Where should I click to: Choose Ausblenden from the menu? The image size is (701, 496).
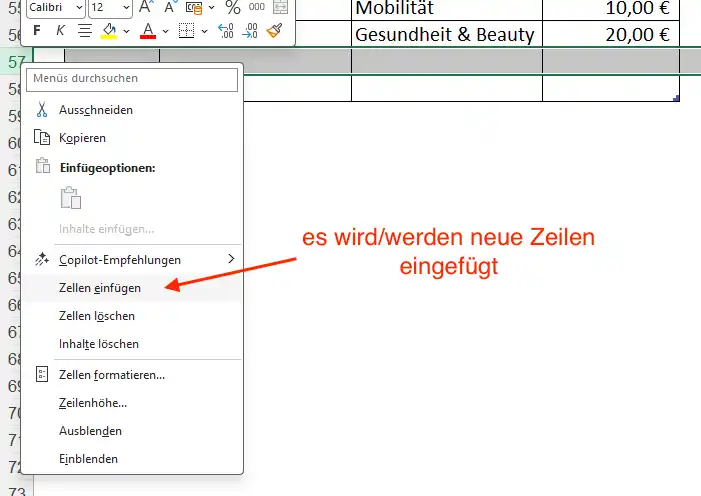(132, 431)
